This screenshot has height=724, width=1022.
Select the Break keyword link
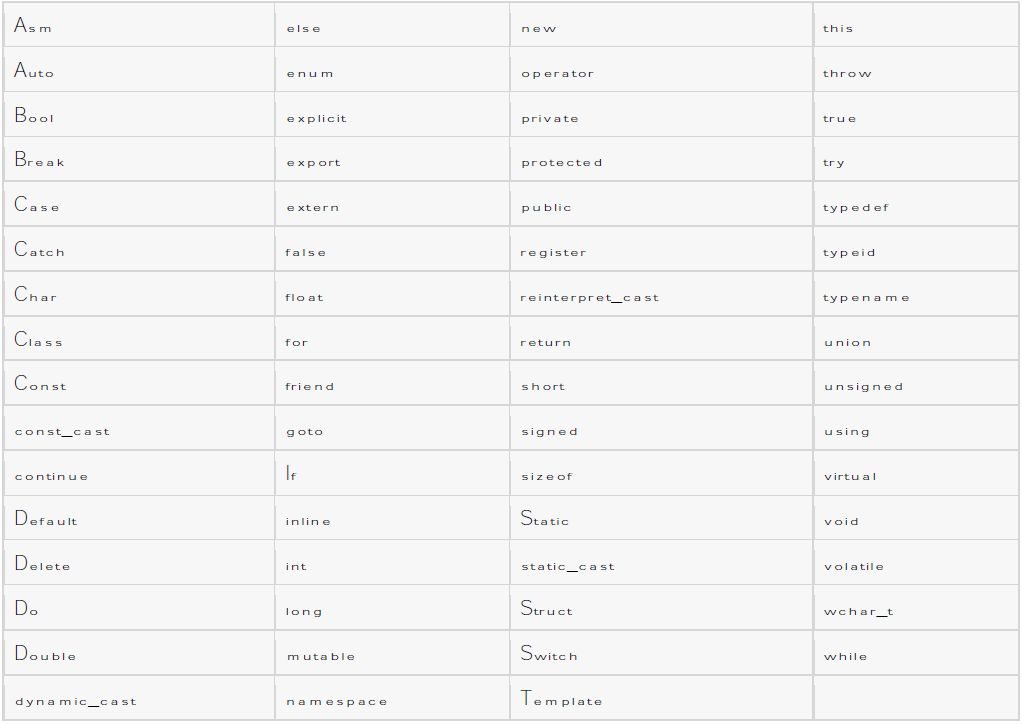click(x=40, y=161)
